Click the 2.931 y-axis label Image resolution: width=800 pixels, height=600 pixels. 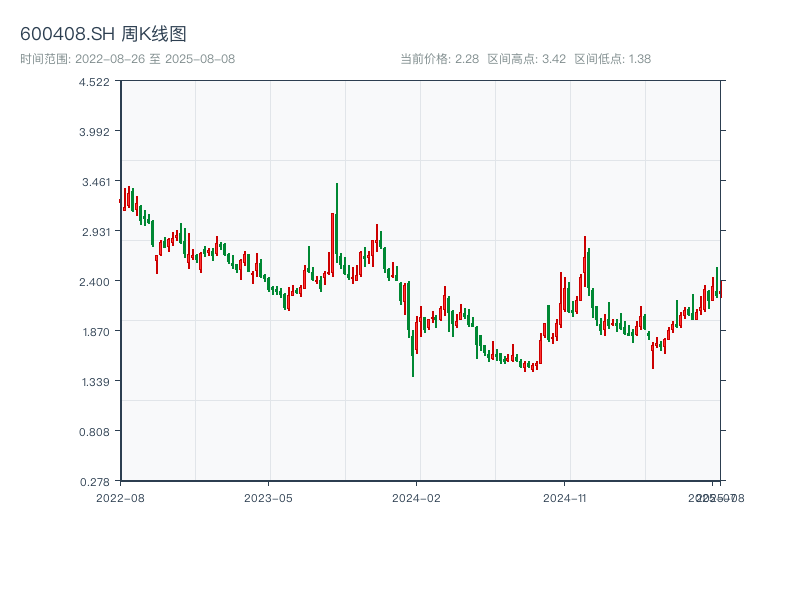(96, 232)
